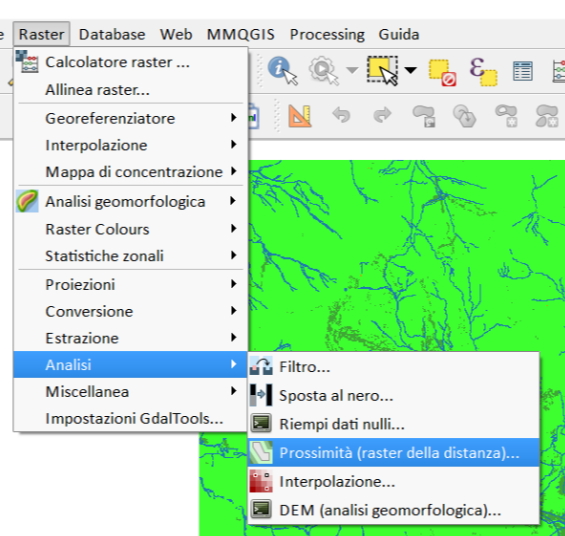Open the attribute table icon

522,71
